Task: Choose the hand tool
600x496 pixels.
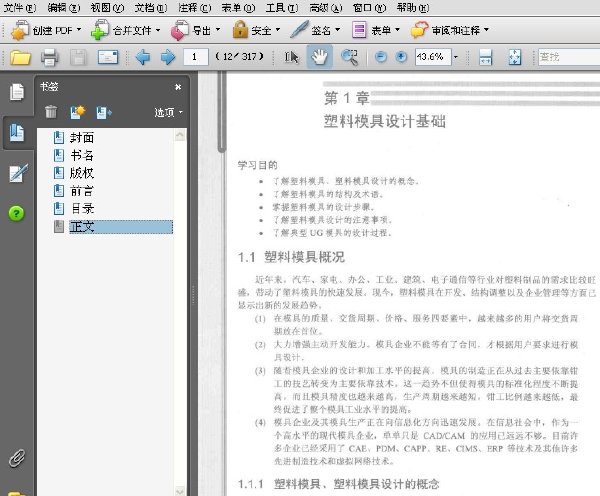Action: [320, 57]
